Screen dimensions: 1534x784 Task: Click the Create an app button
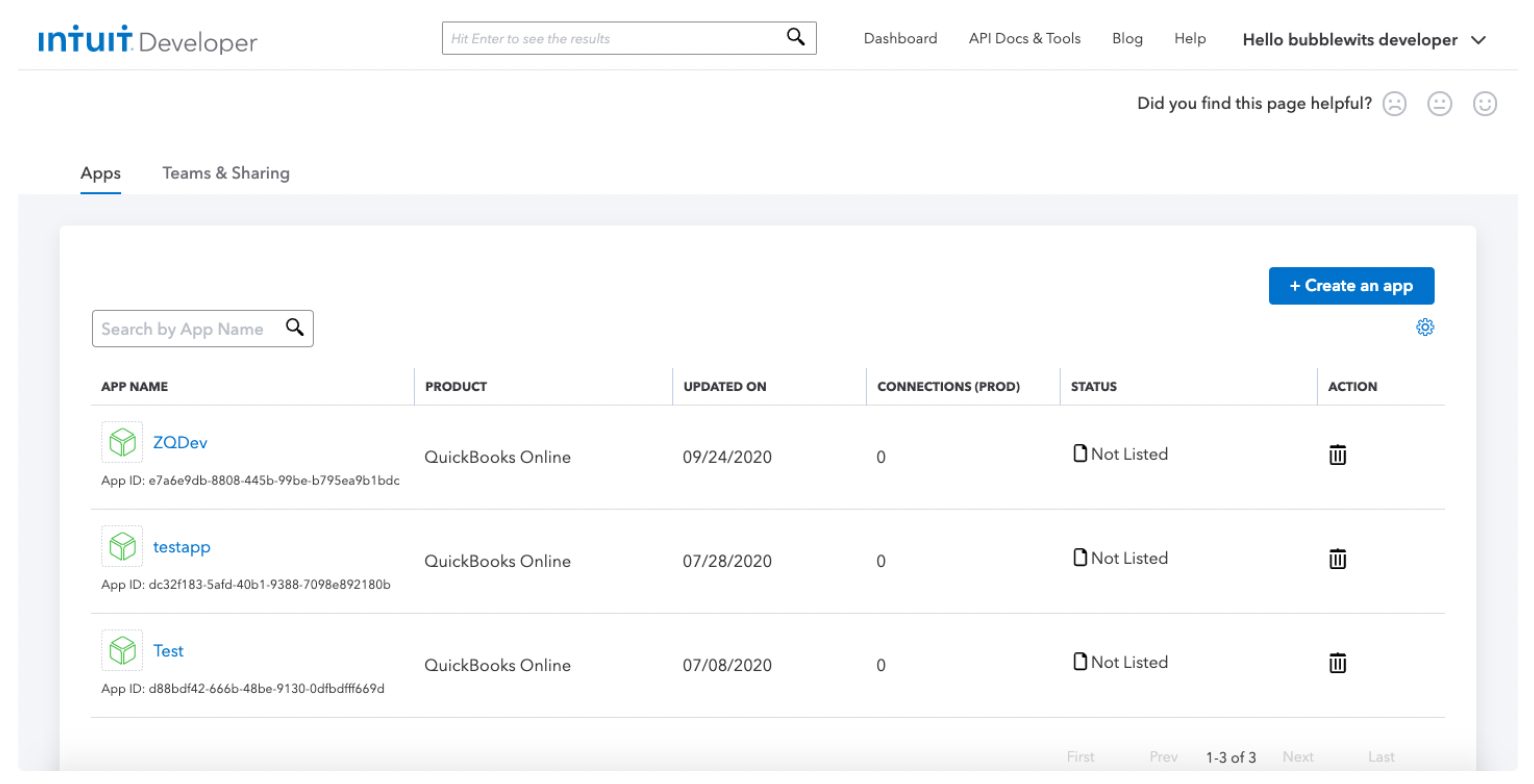coord(1351,286)
